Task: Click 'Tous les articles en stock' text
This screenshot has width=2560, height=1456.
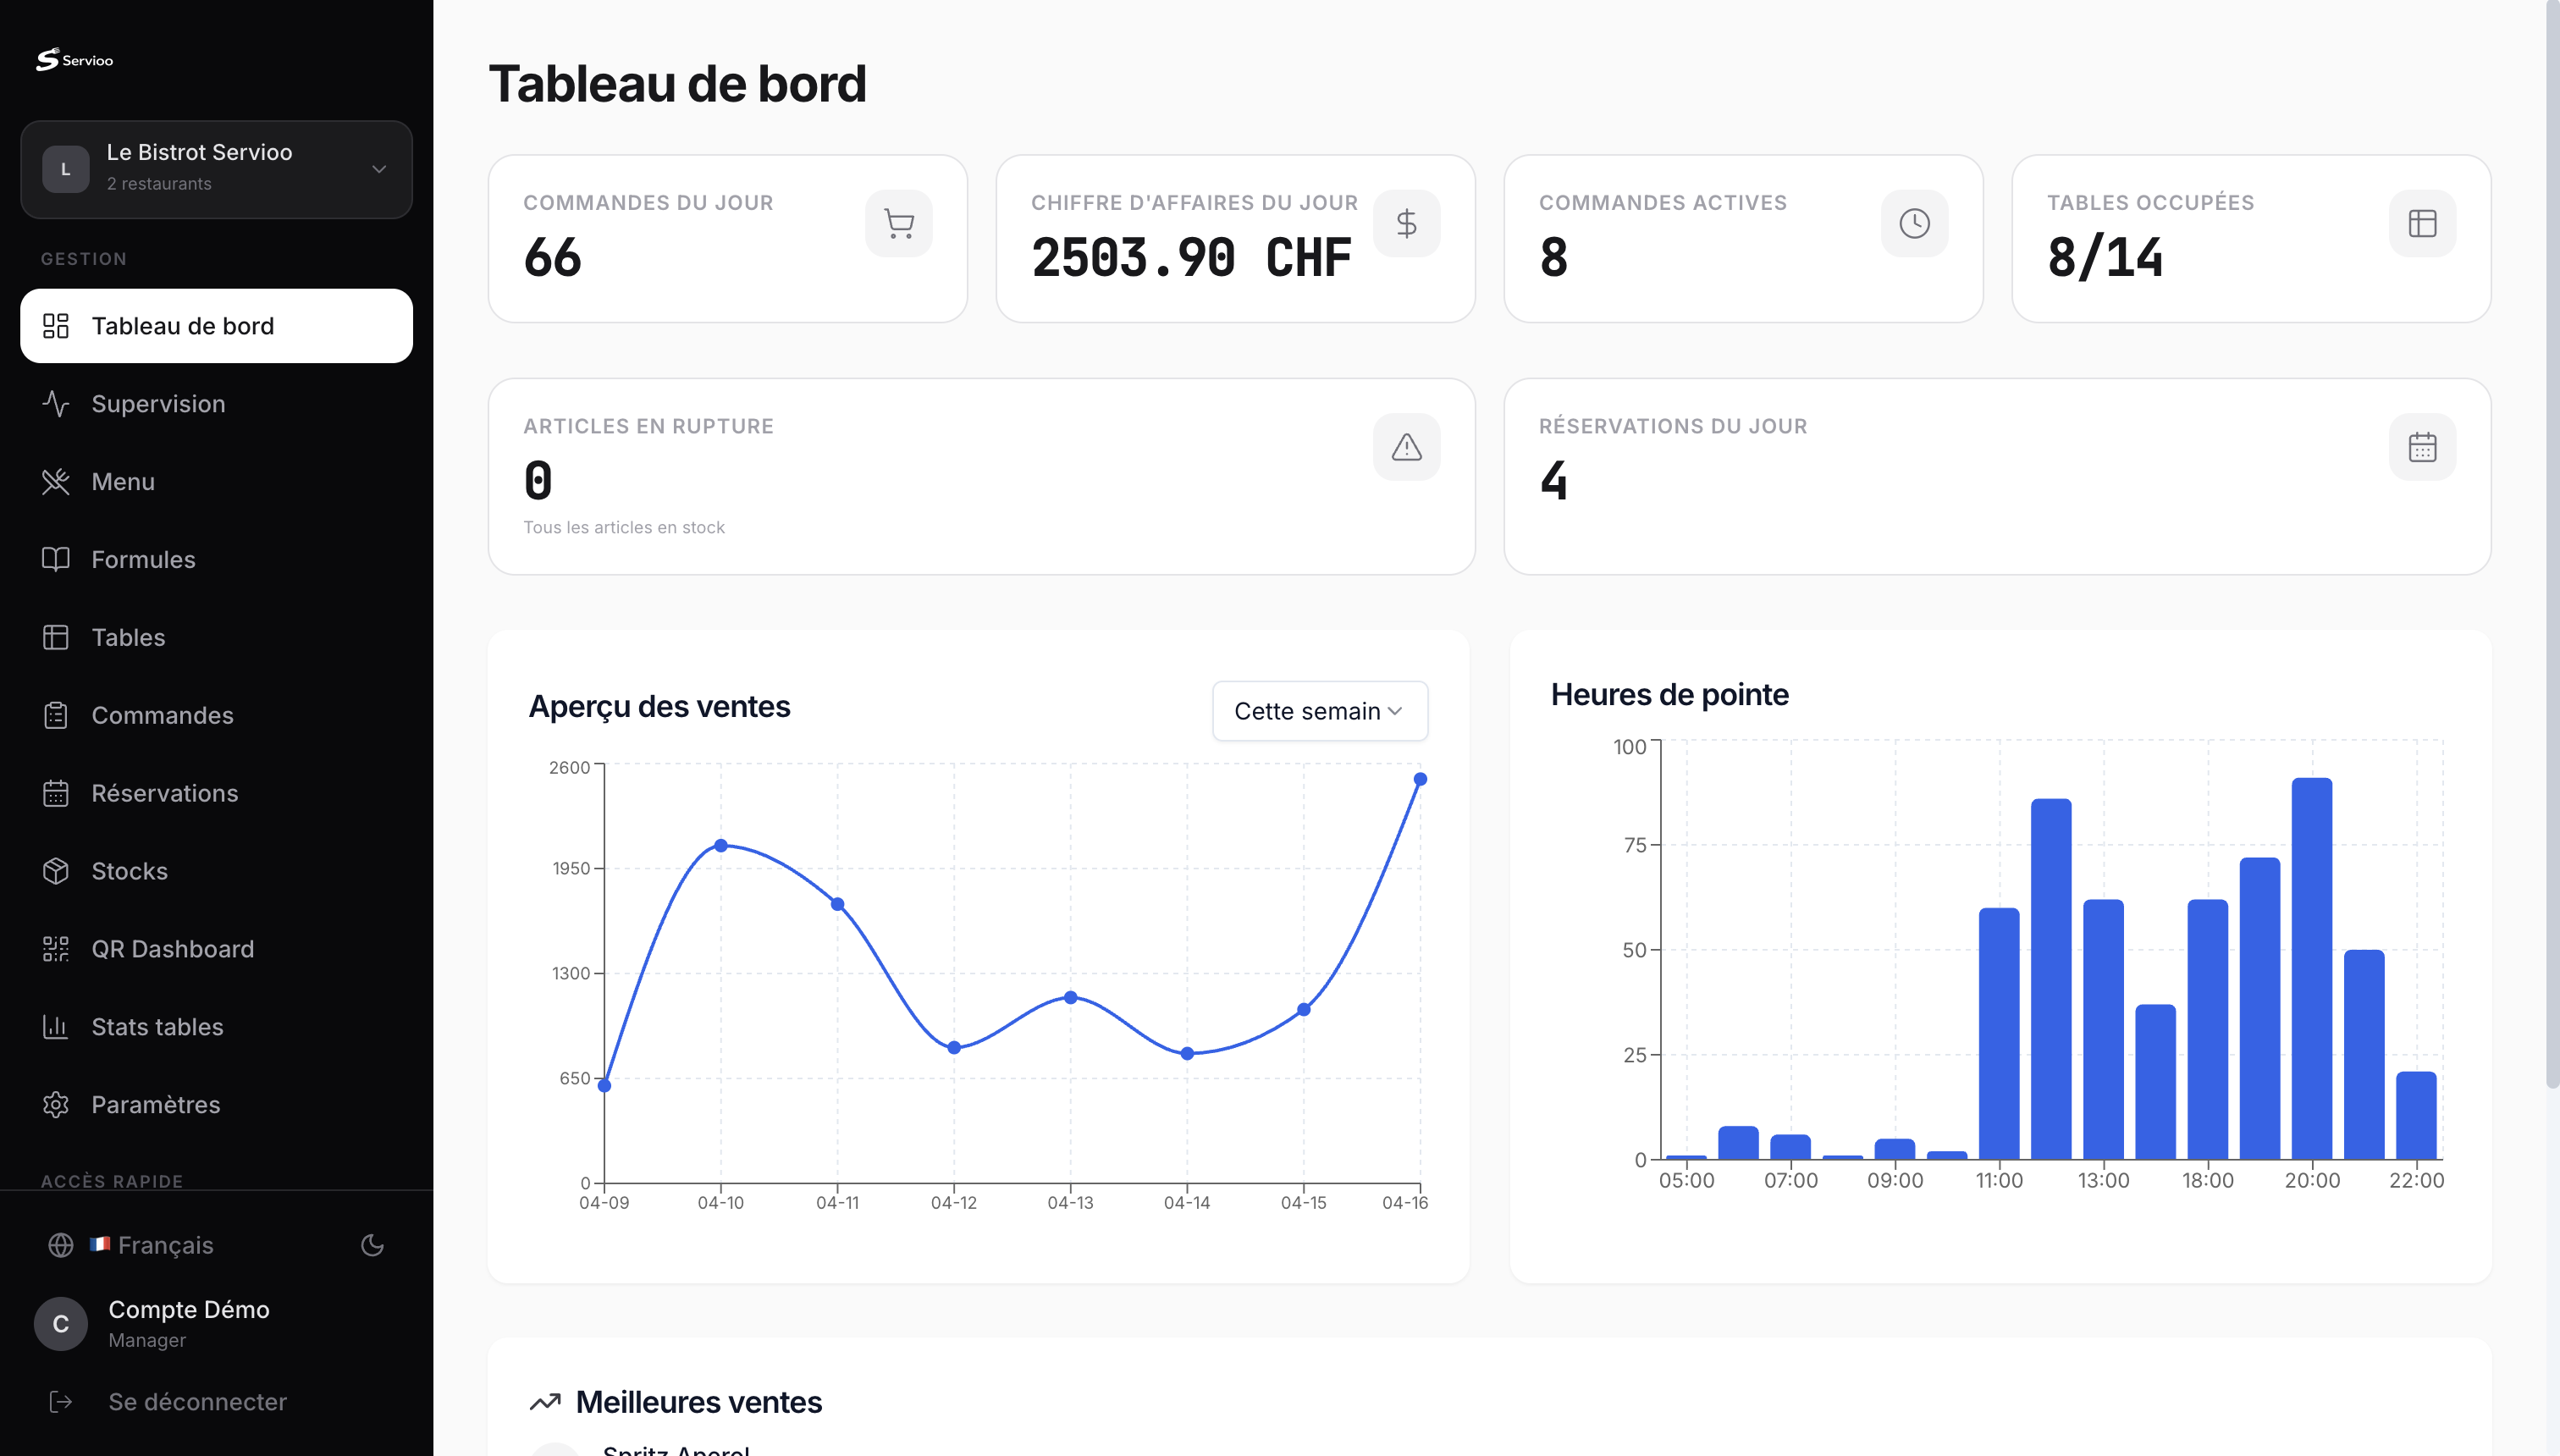Action: (x=624, y=527)
